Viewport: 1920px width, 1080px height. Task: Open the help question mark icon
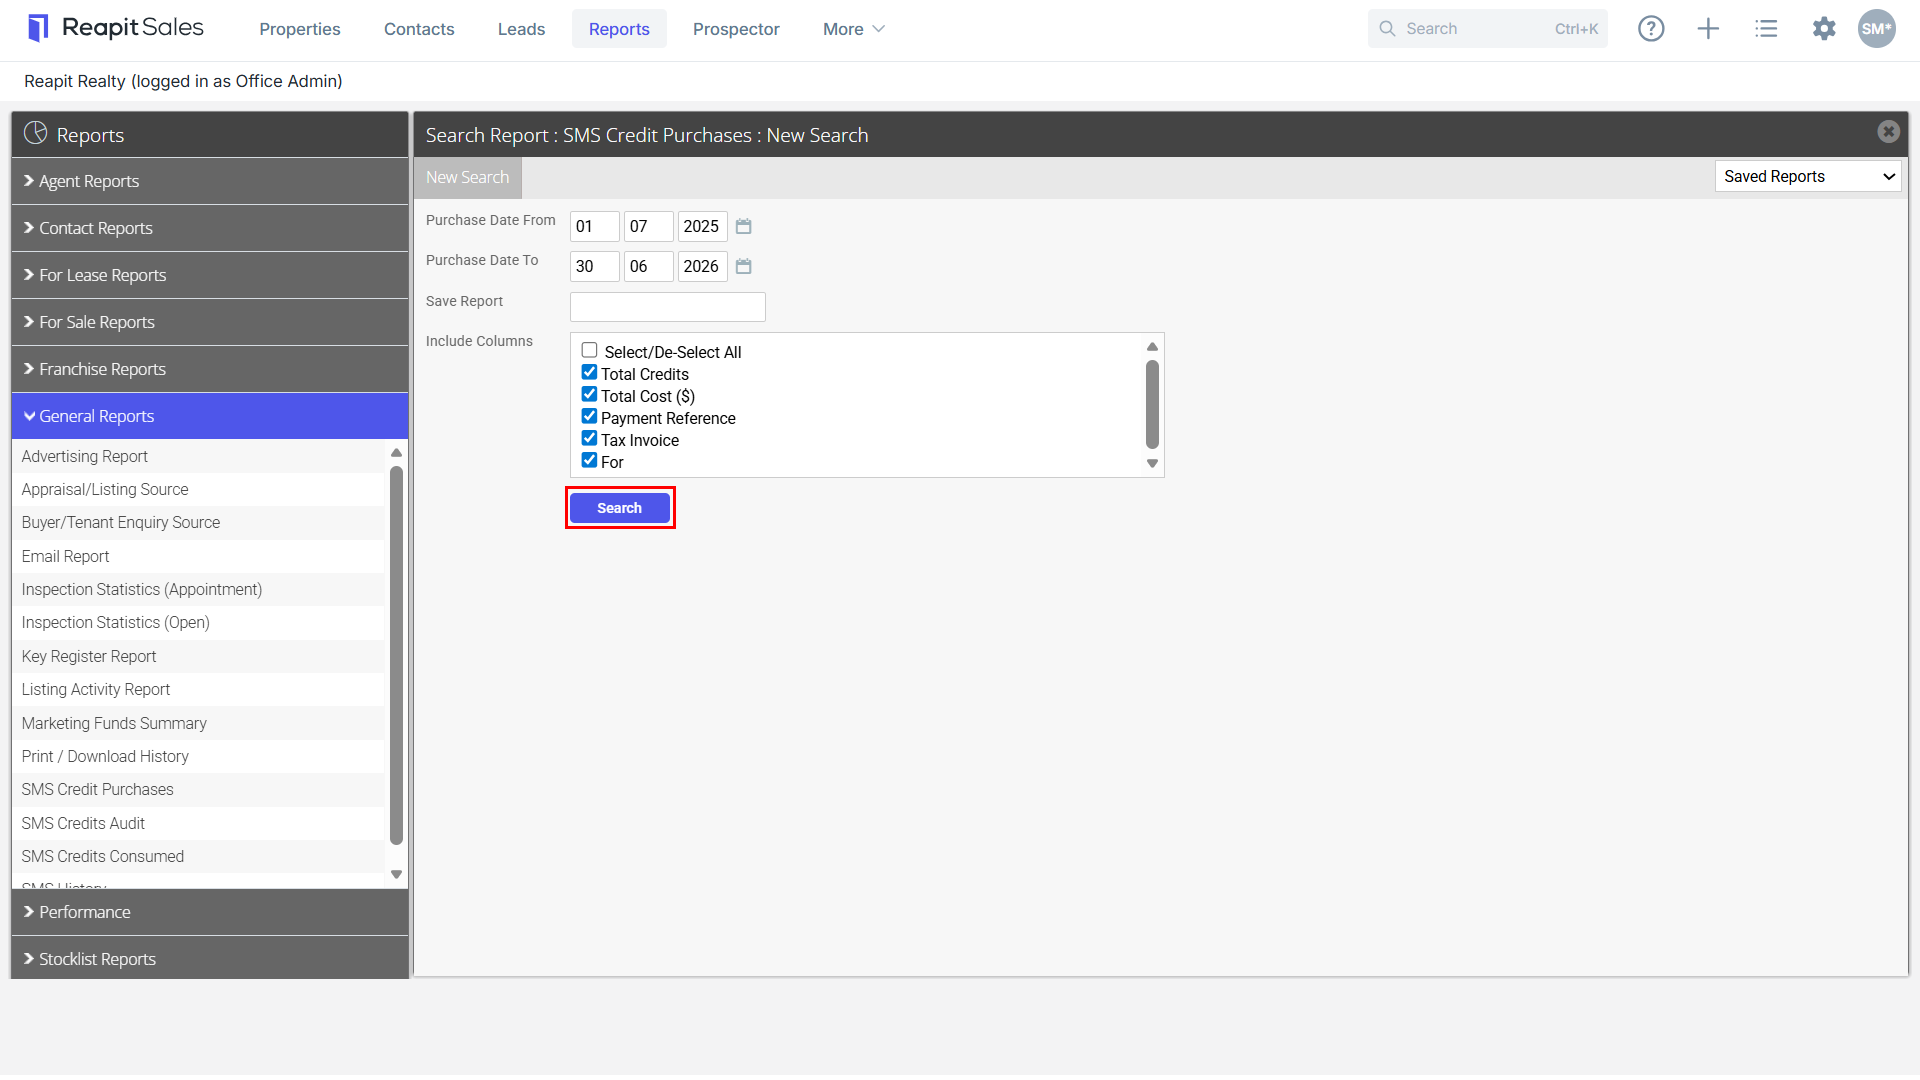pyautogui.click(x=1651, y=29)
